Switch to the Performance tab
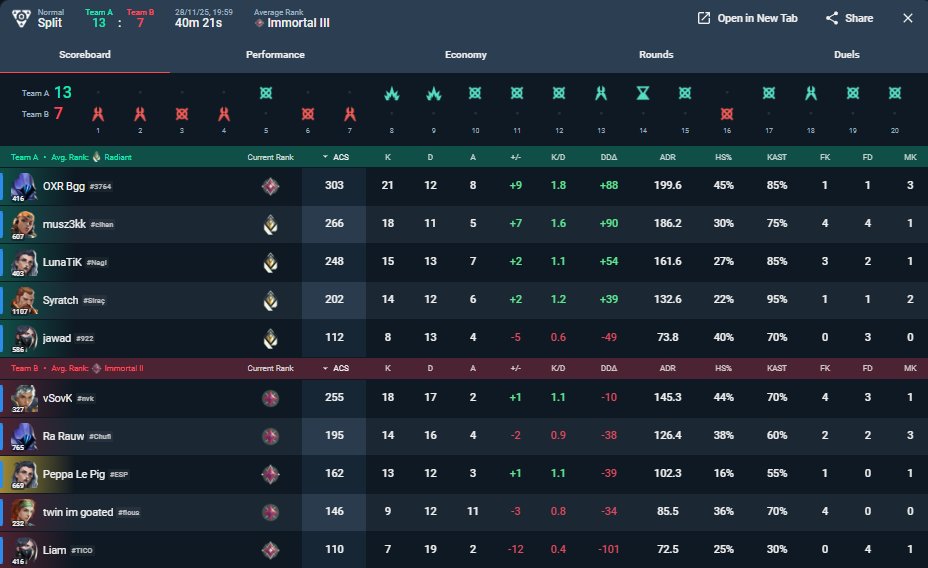The height and width of the screenshot is (568, 928). (x=275, y=54)
